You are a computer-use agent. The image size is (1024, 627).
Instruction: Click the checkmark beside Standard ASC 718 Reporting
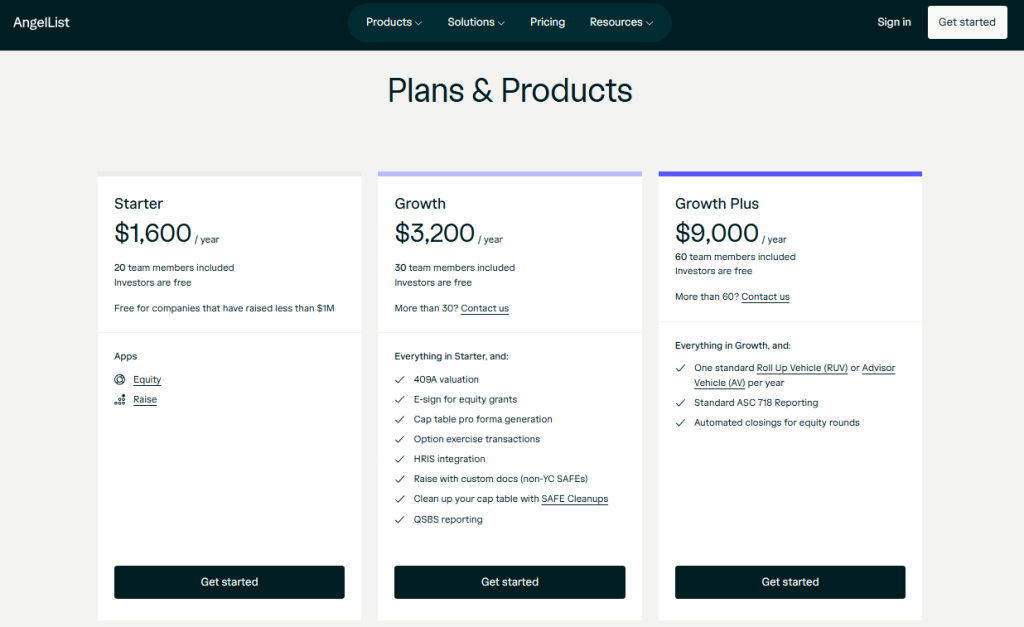pos(681,403)
